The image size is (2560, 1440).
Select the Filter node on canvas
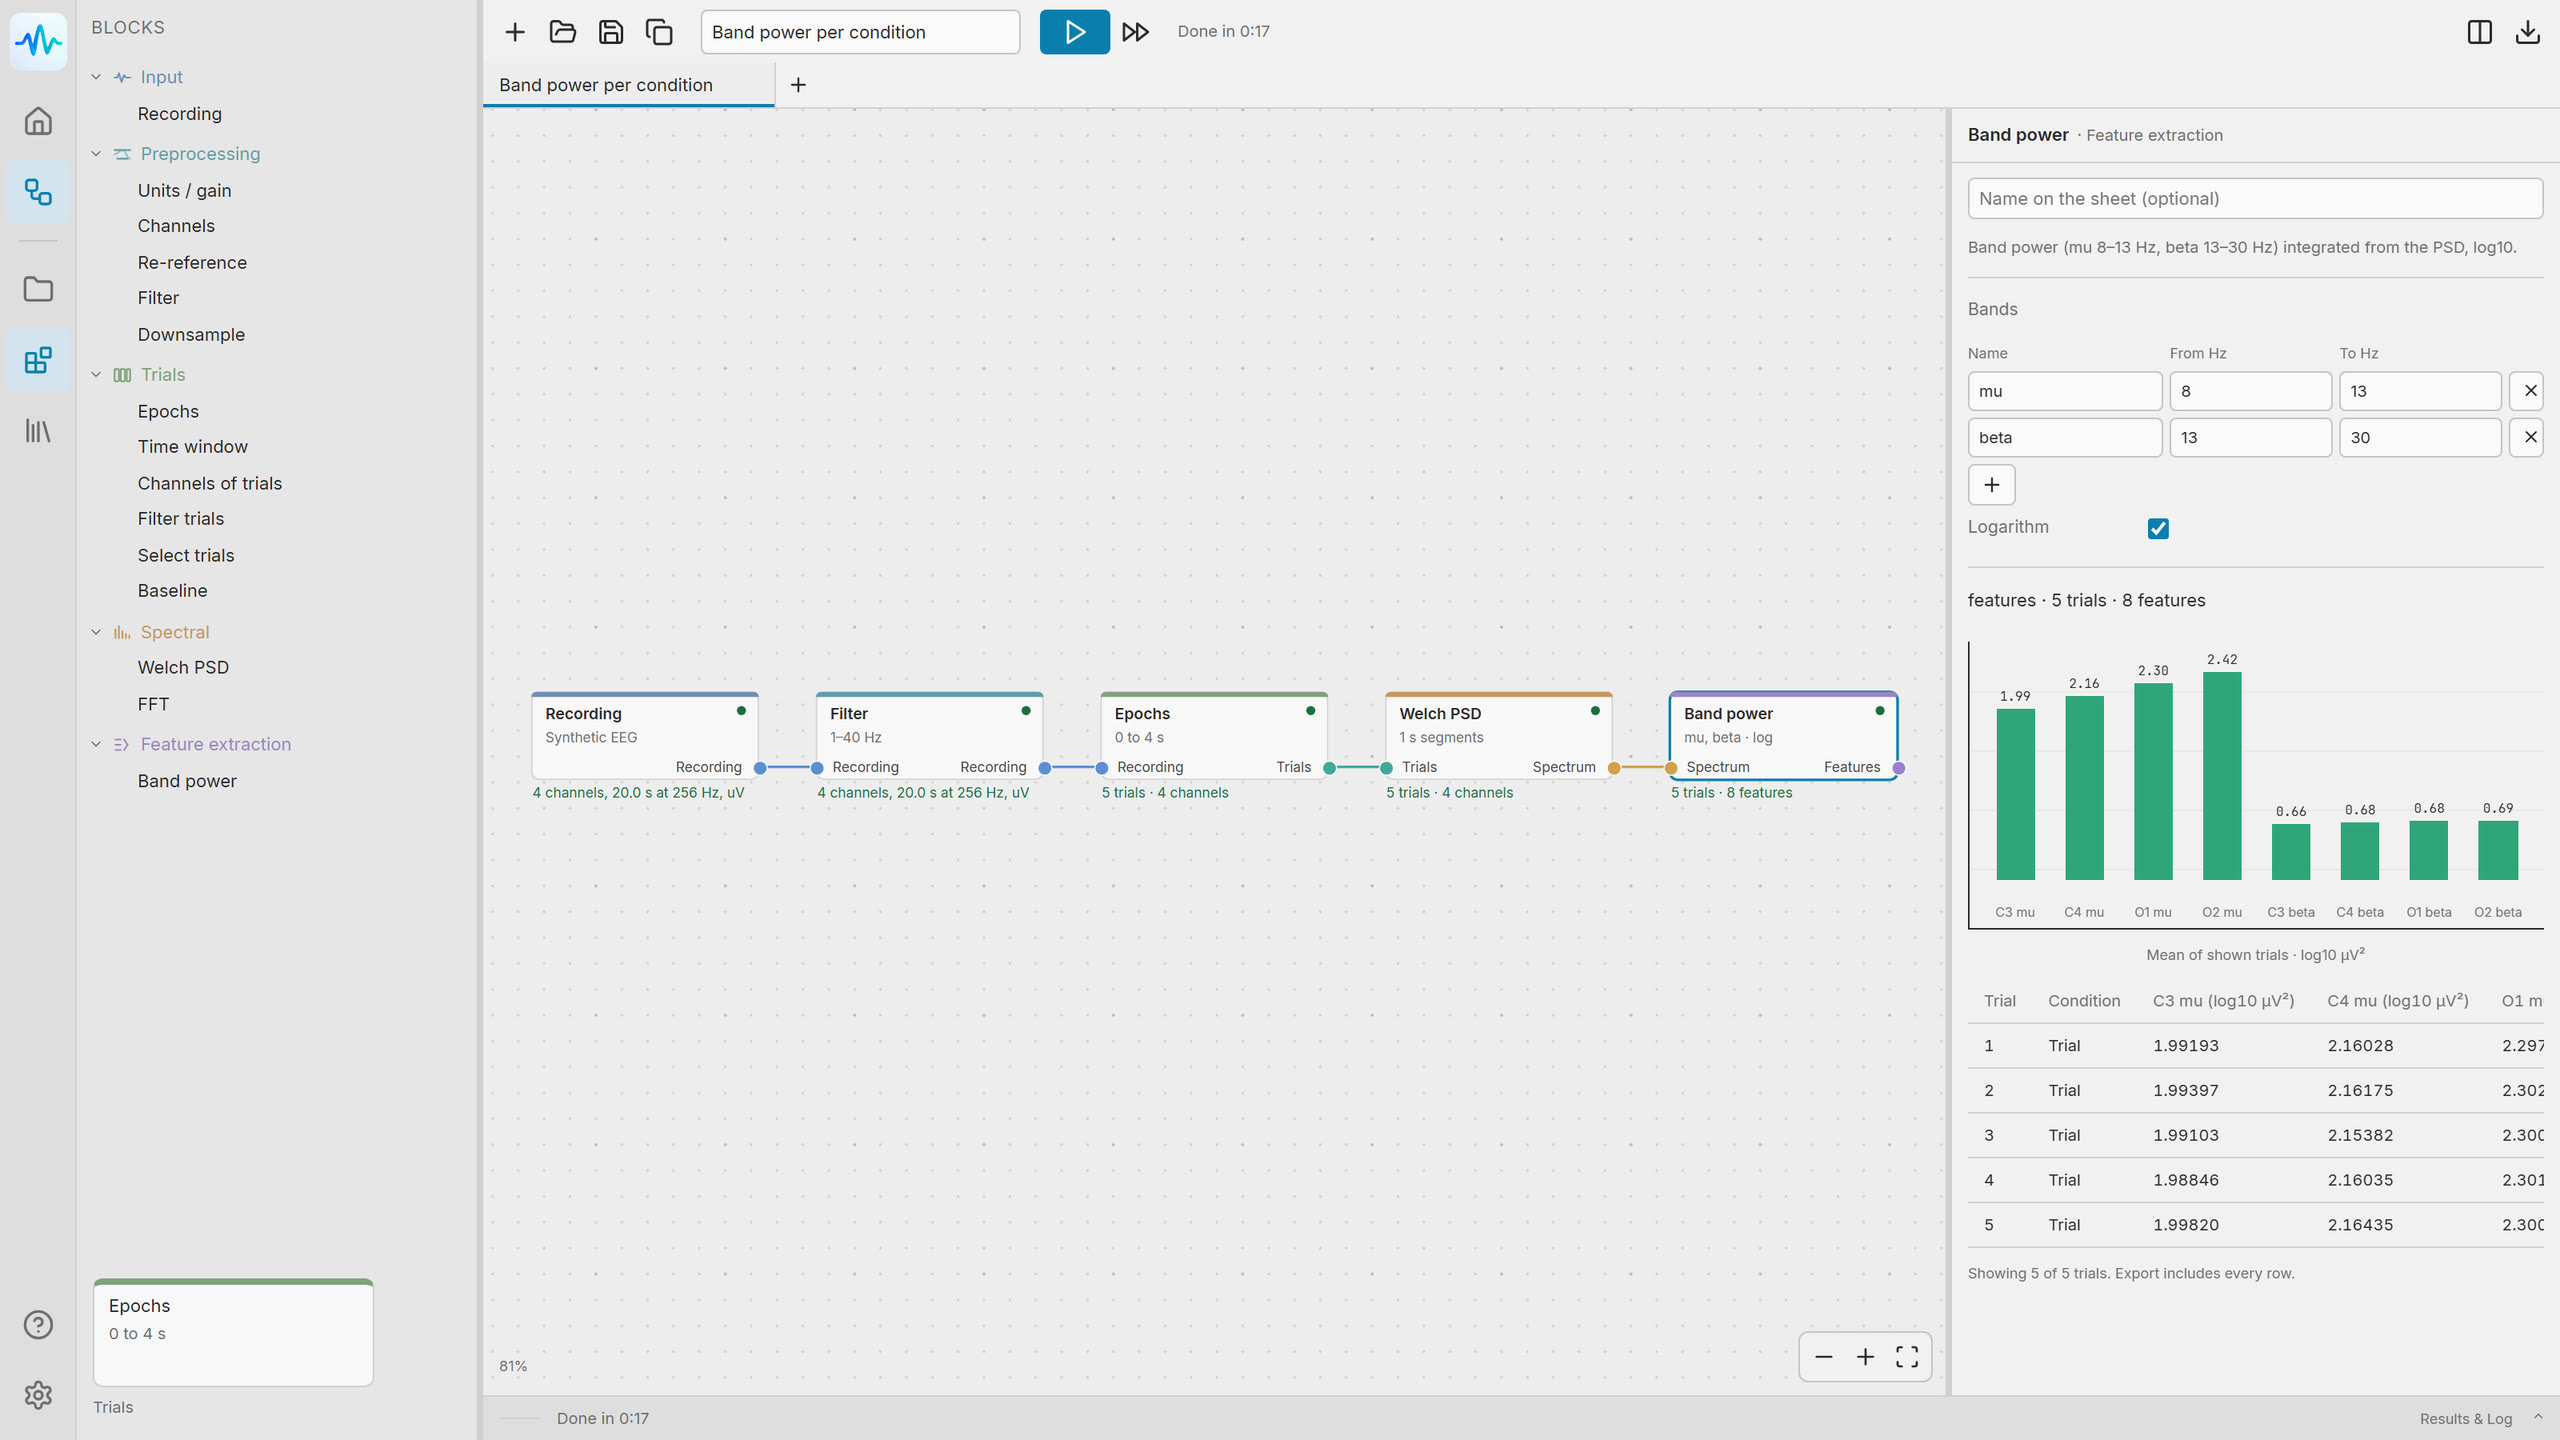(929, 736)
